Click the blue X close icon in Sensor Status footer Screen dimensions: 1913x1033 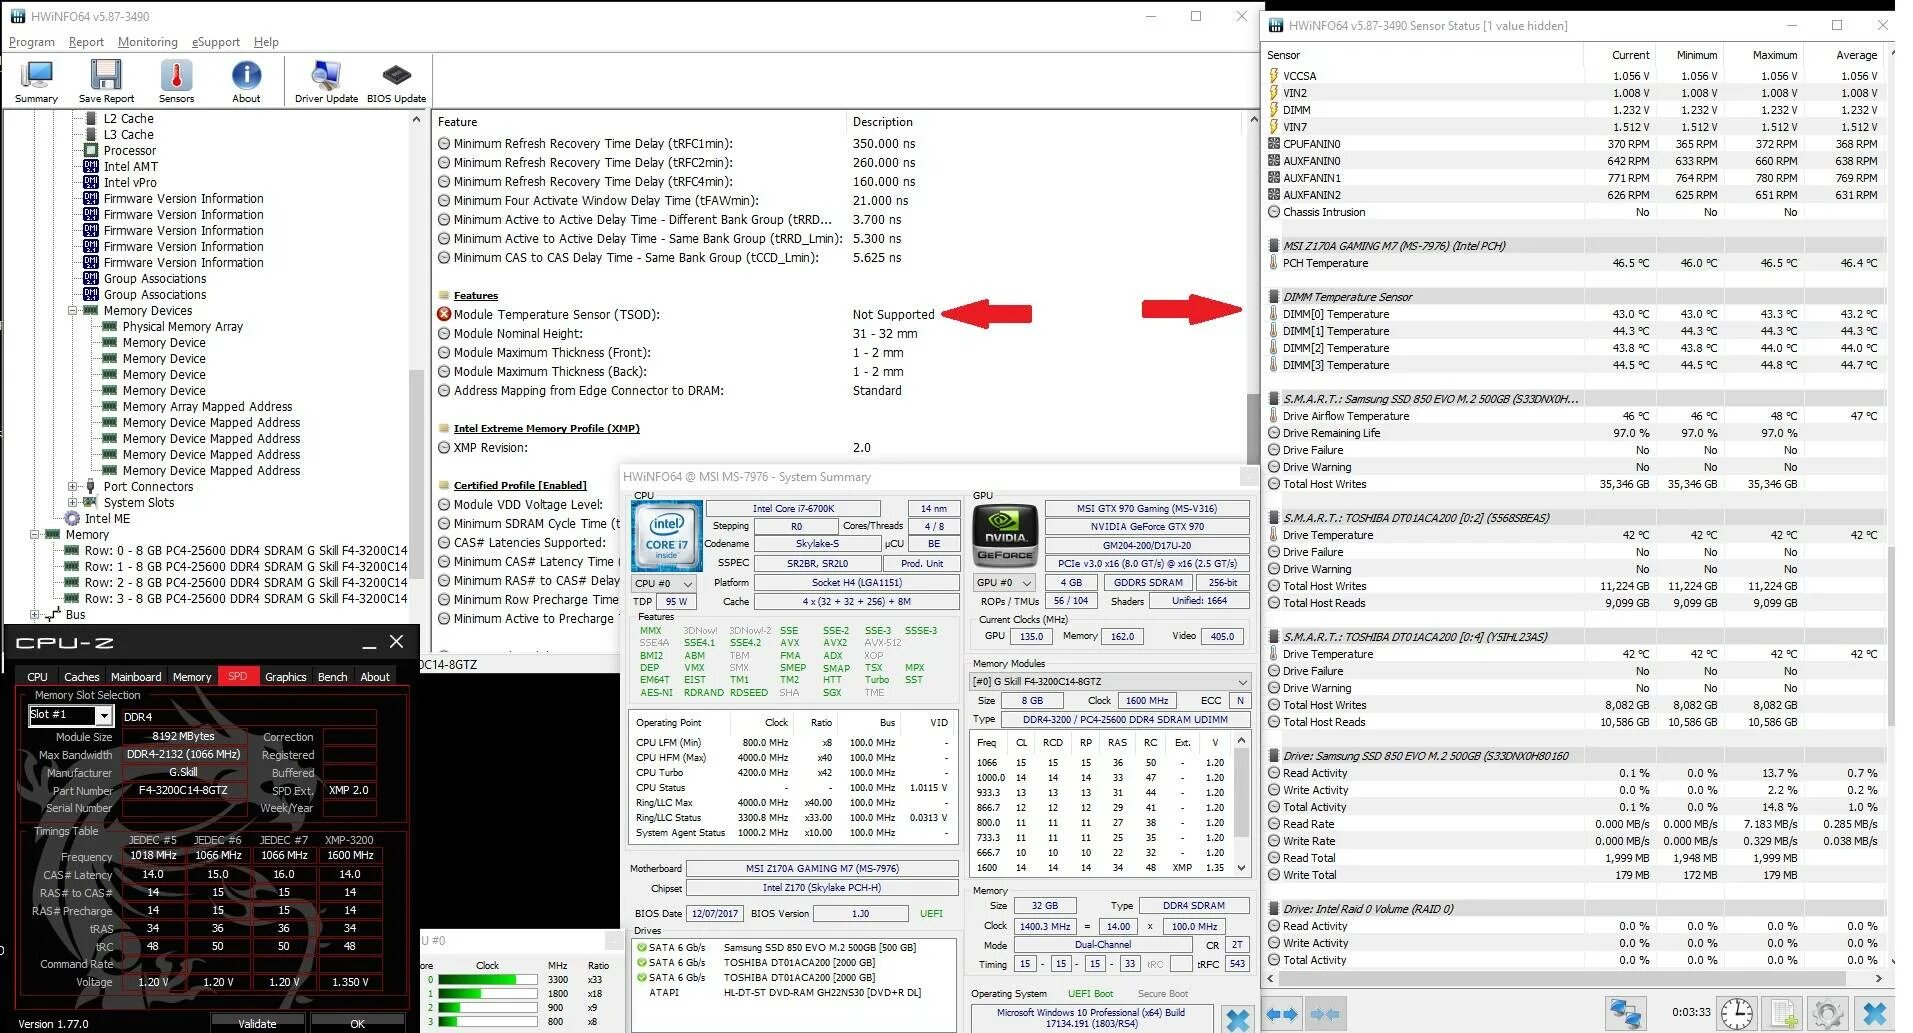click(1876, 1013)
